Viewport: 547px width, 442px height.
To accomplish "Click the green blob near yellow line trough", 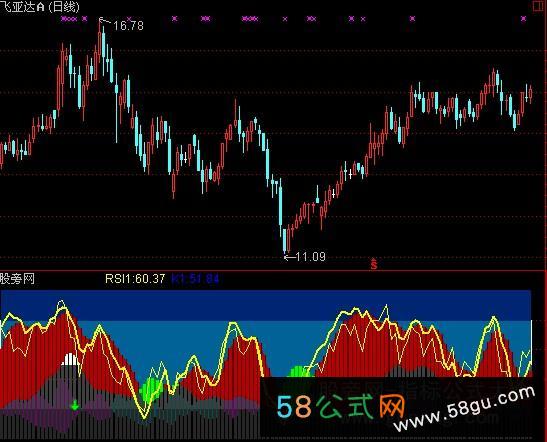I will (x=151, y=389).
